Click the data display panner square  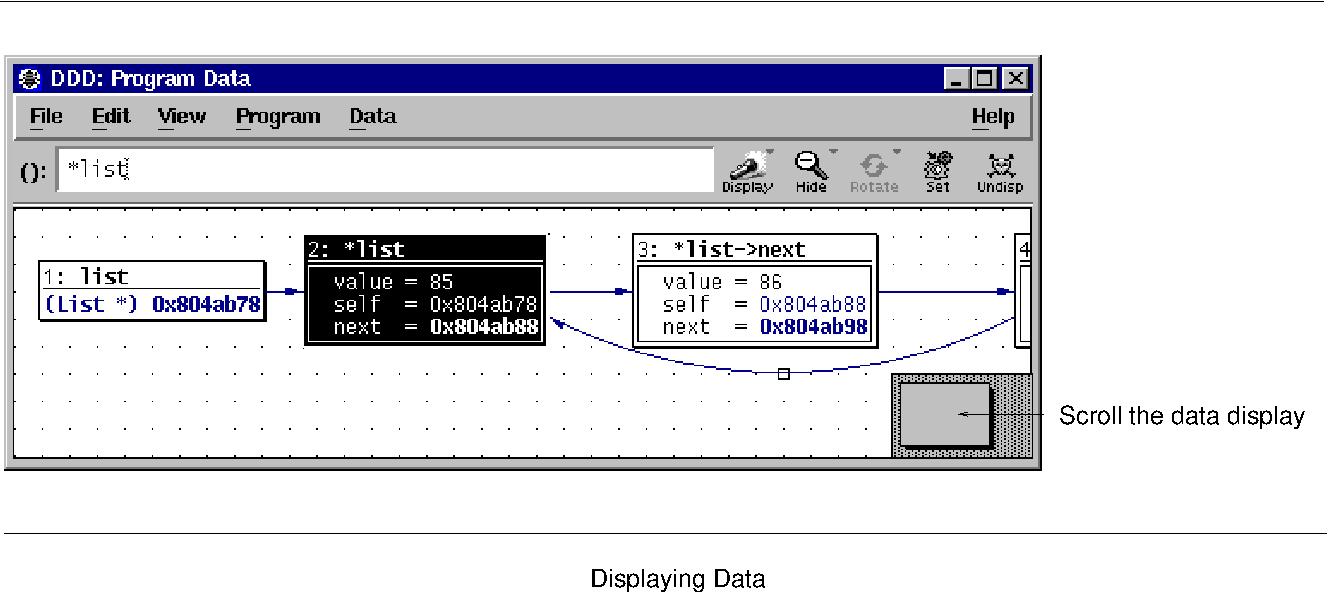[944, 414]
